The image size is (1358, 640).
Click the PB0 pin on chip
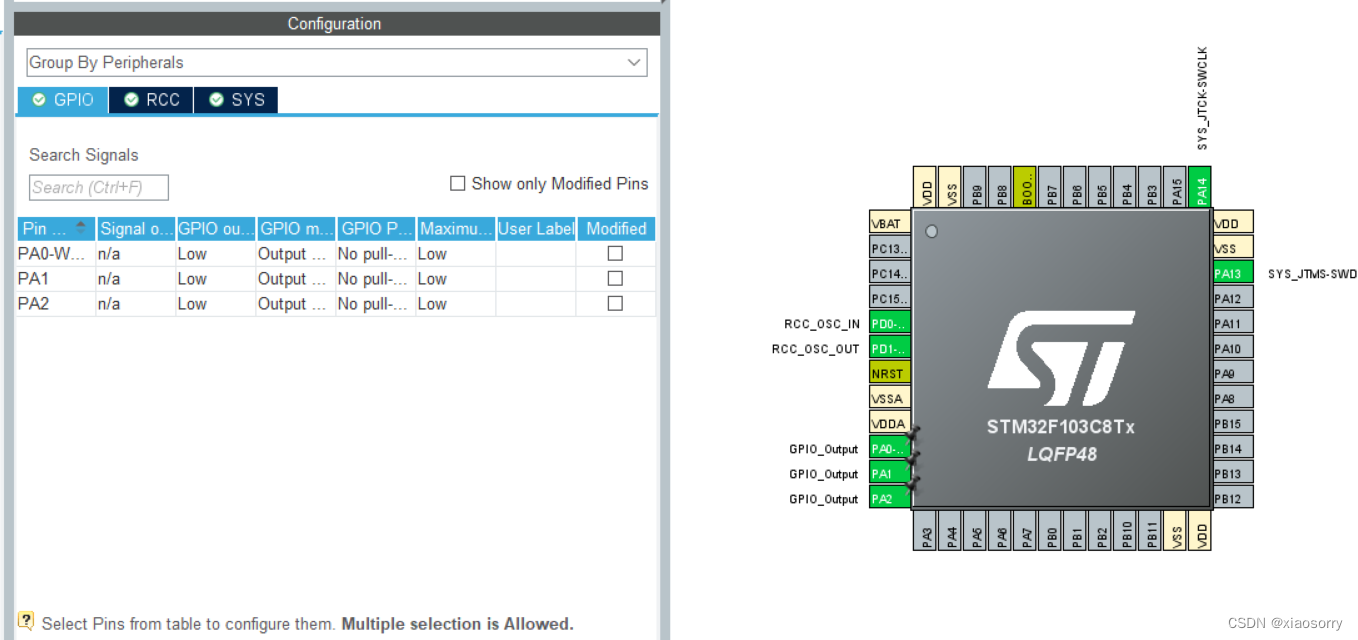1051,530
